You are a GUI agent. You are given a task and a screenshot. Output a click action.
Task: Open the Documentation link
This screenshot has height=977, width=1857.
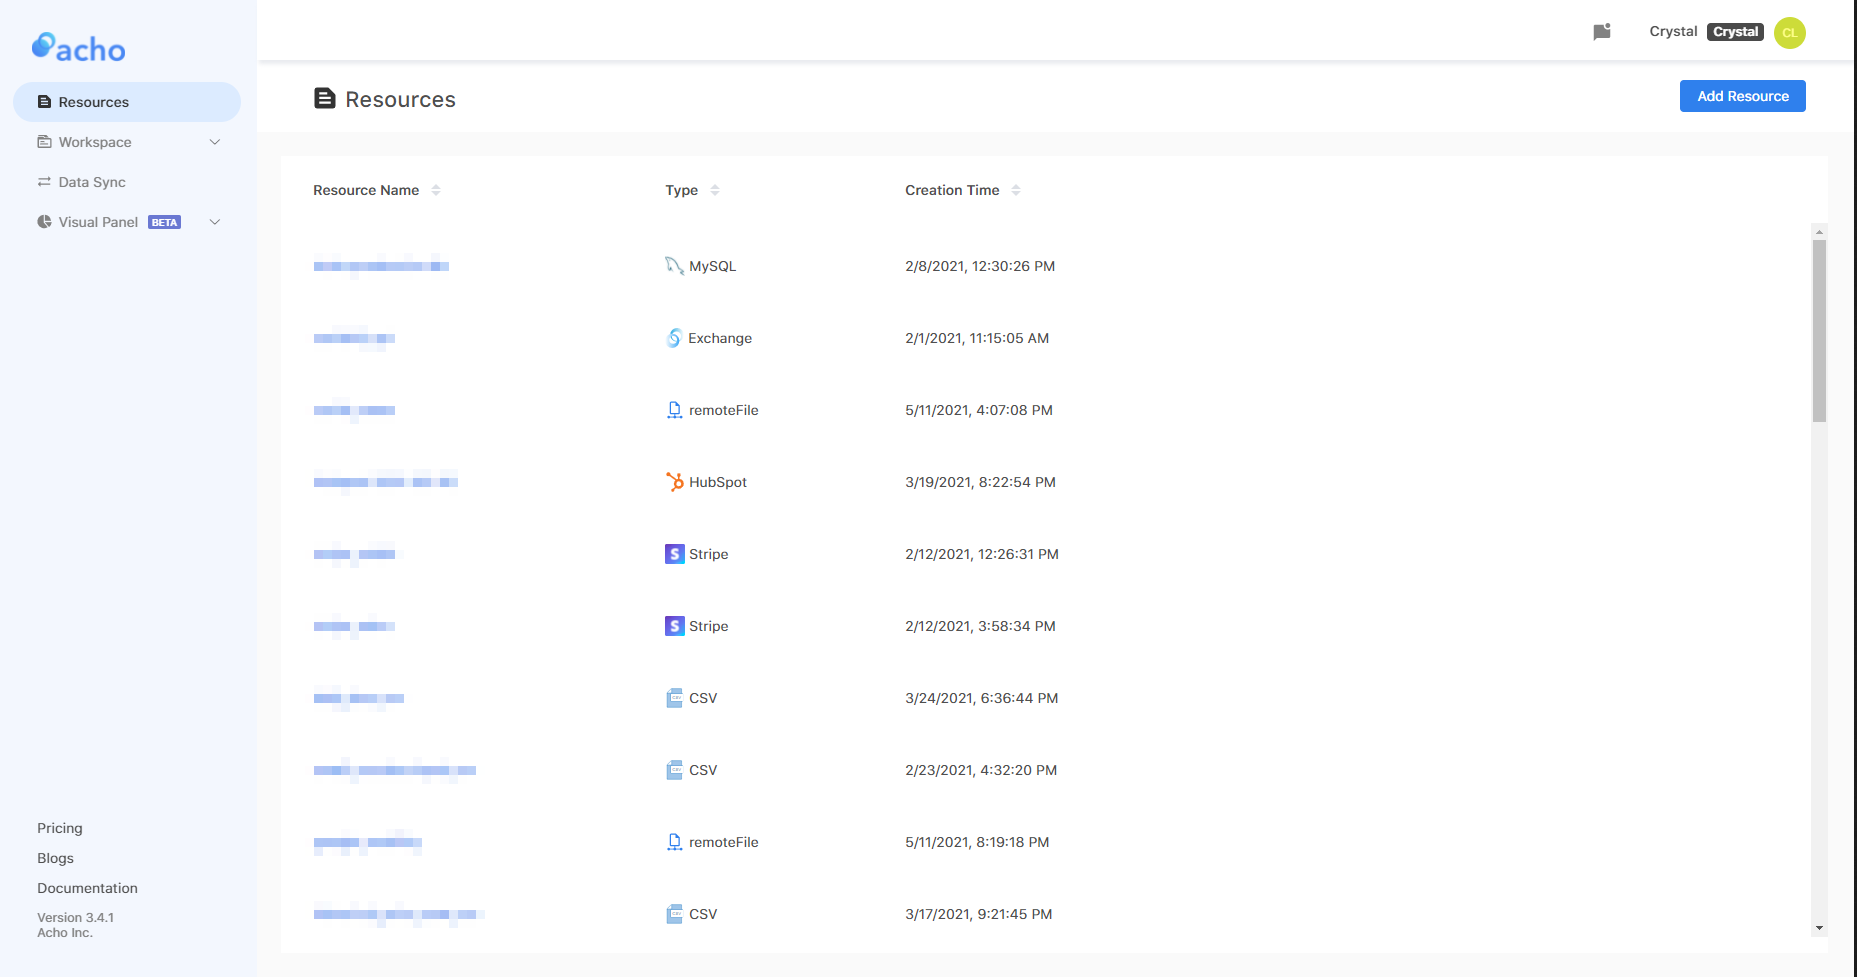pyautogui.click(x=87, y=887)
